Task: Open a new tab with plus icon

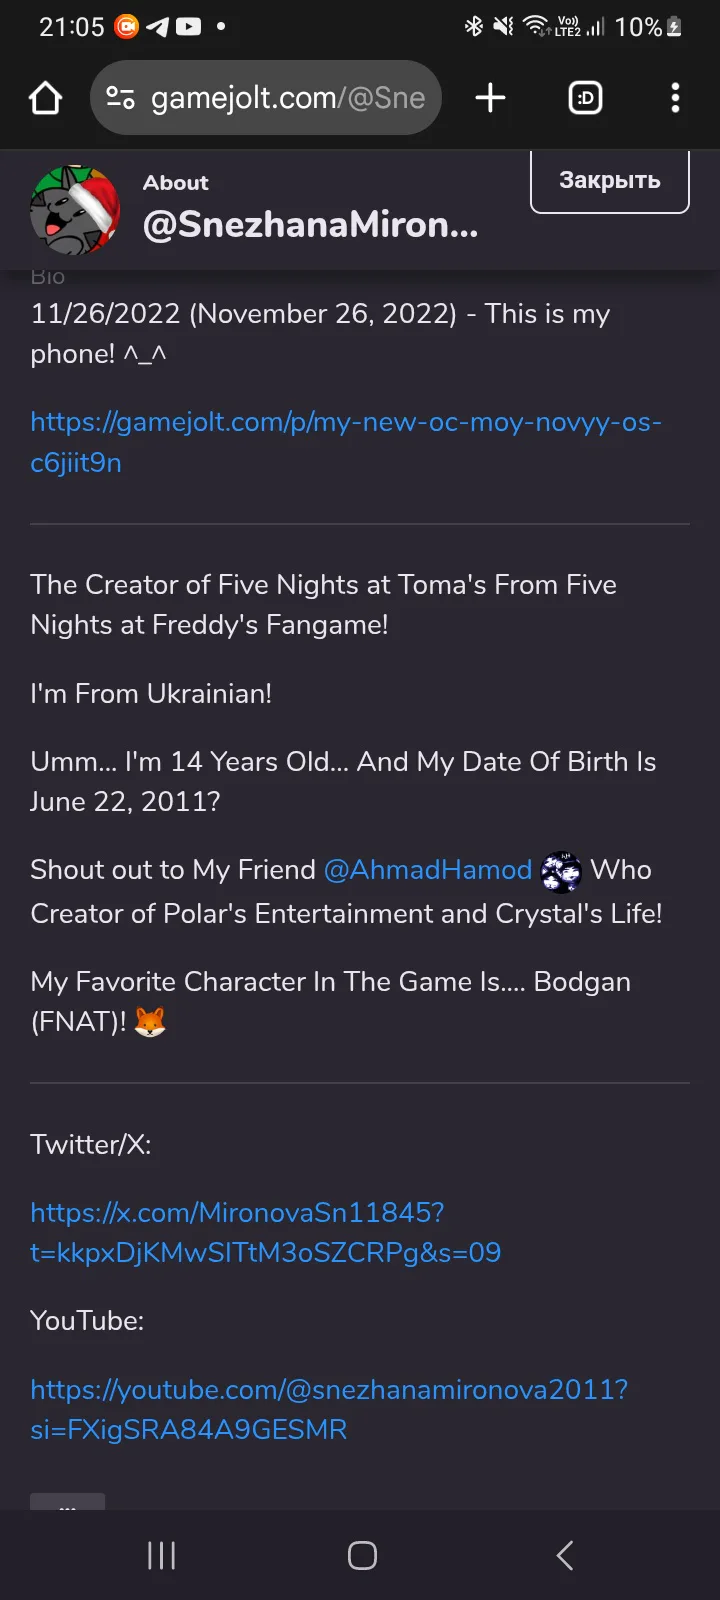Action: 490,98
